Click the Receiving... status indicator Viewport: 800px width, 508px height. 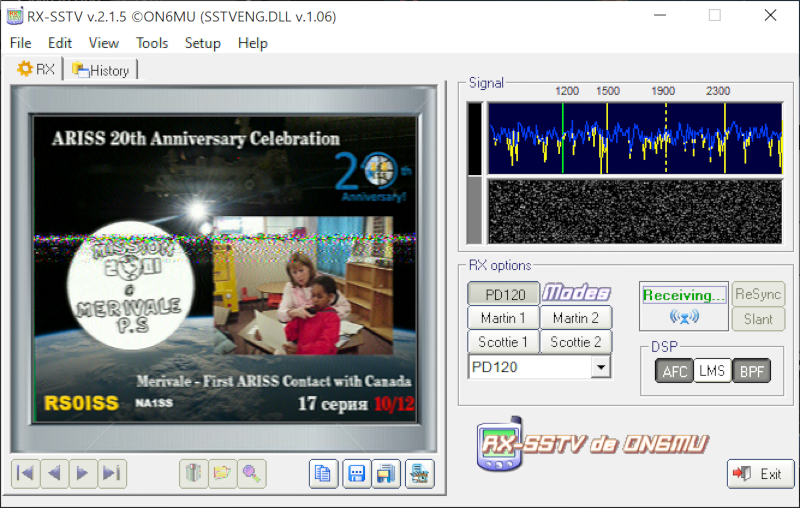tap(684, 295)
